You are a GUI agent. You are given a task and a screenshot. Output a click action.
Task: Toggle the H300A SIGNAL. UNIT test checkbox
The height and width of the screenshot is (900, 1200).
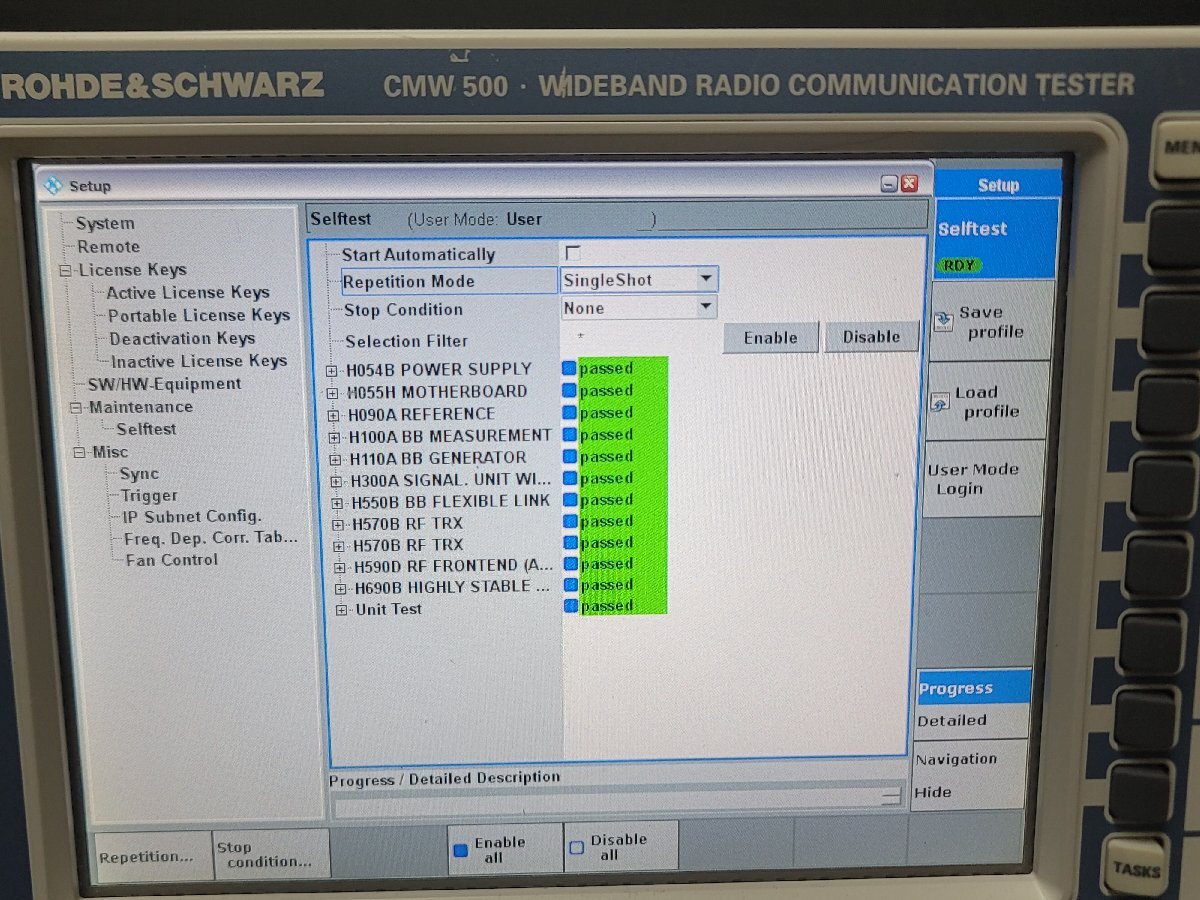tap(570, 478)
